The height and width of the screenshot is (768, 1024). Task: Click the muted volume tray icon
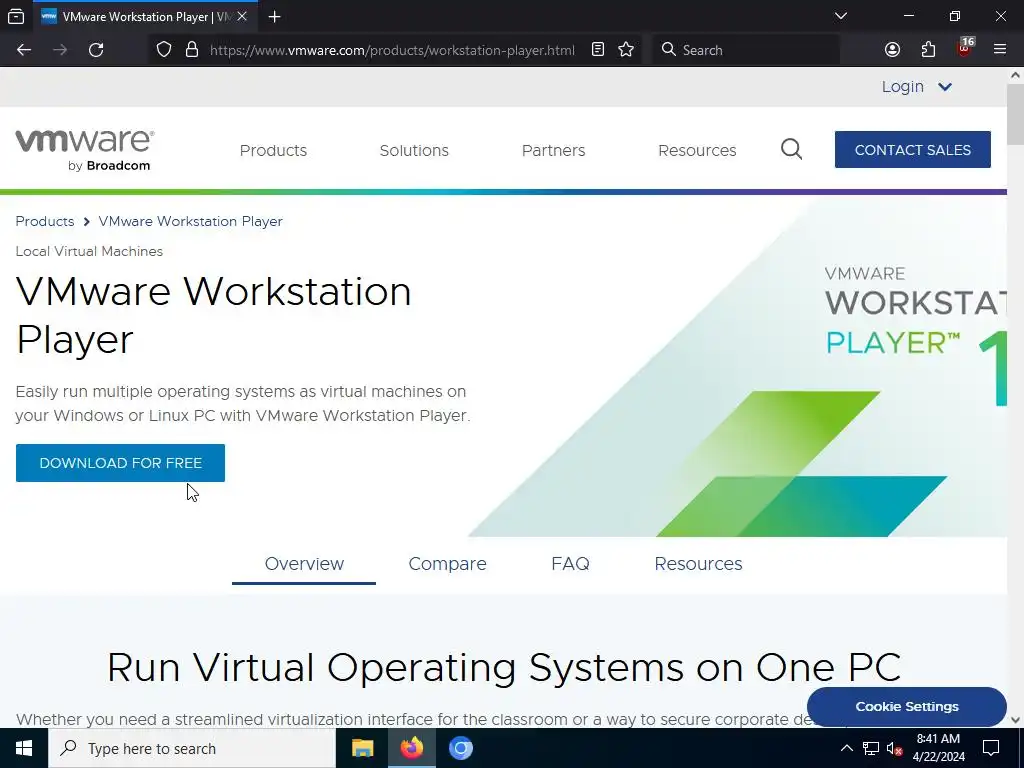pos(894,748)
